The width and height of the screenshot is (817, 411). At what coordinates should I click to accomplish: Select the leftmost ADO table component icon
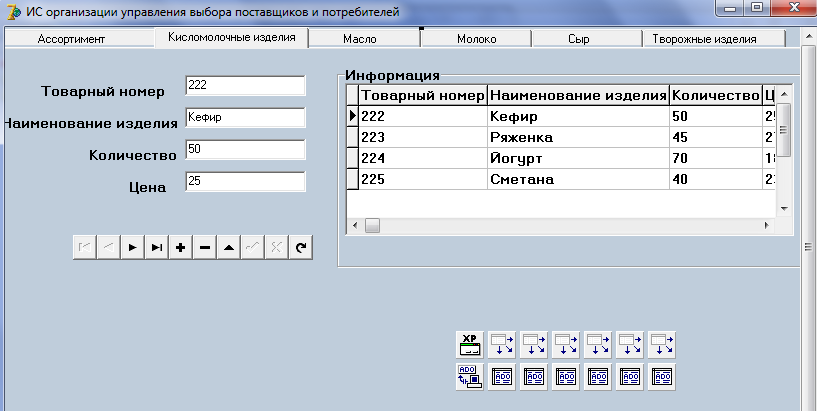(502, 377)
